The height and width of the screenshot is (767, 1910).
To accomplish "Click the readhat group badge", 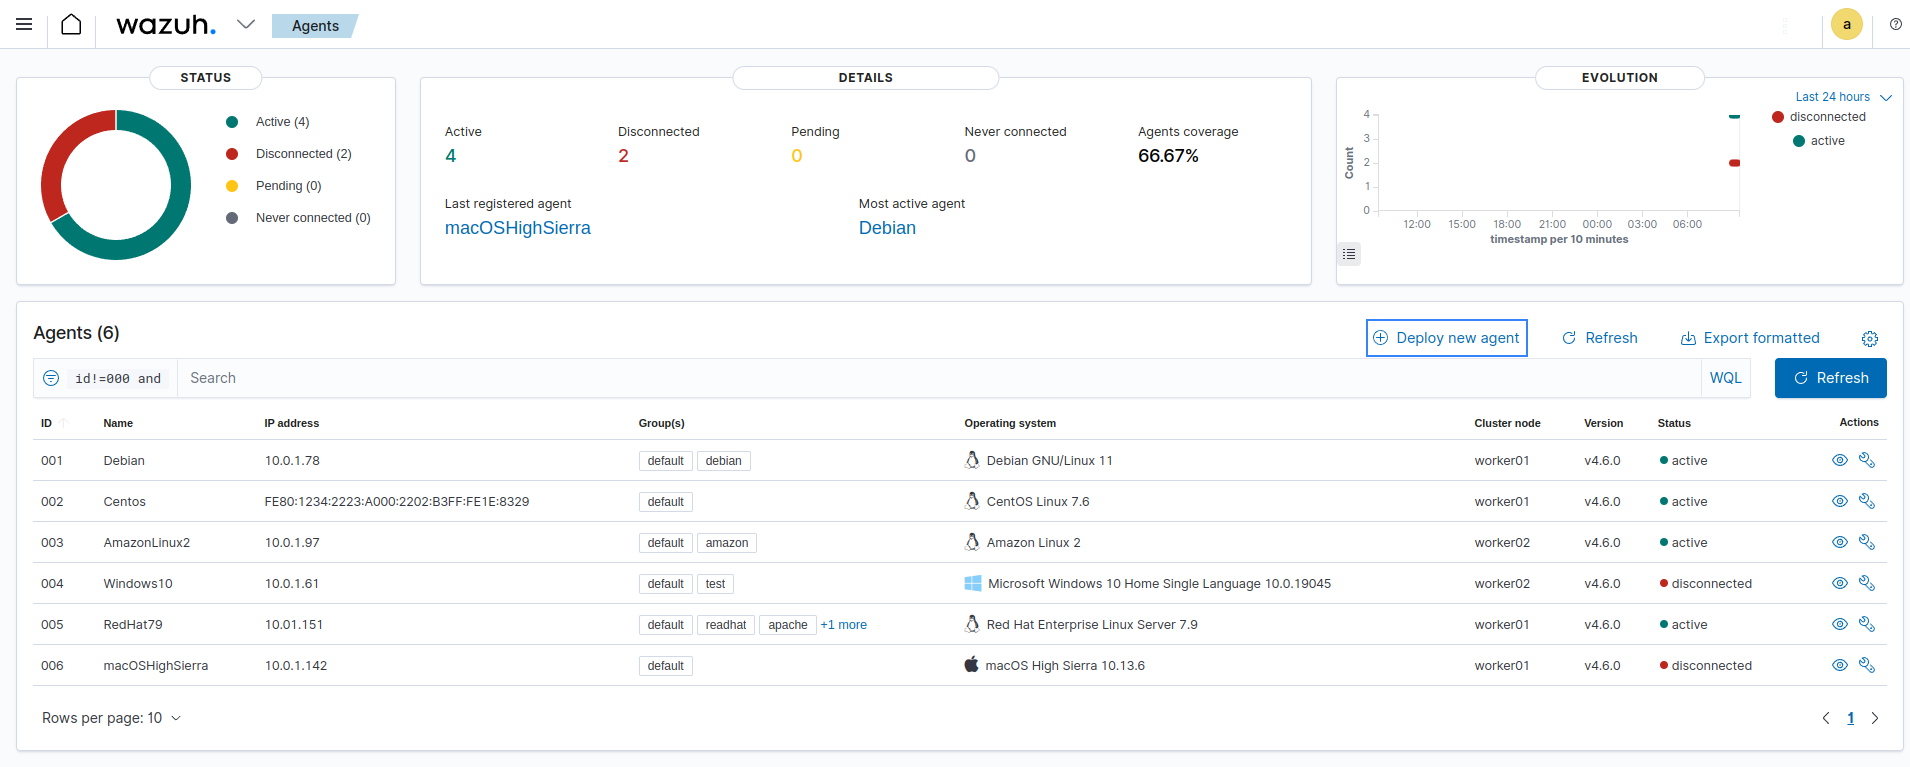I will pyautogui.click(x=725, y=625).
